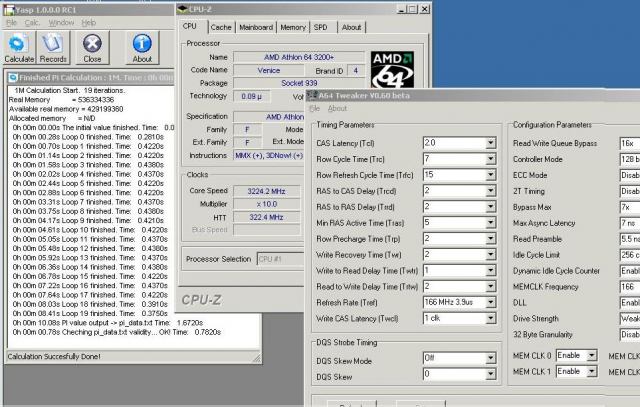Switch to the SPD tab in CPU-Z
This screenshot has width=640, height=407.
320,27
